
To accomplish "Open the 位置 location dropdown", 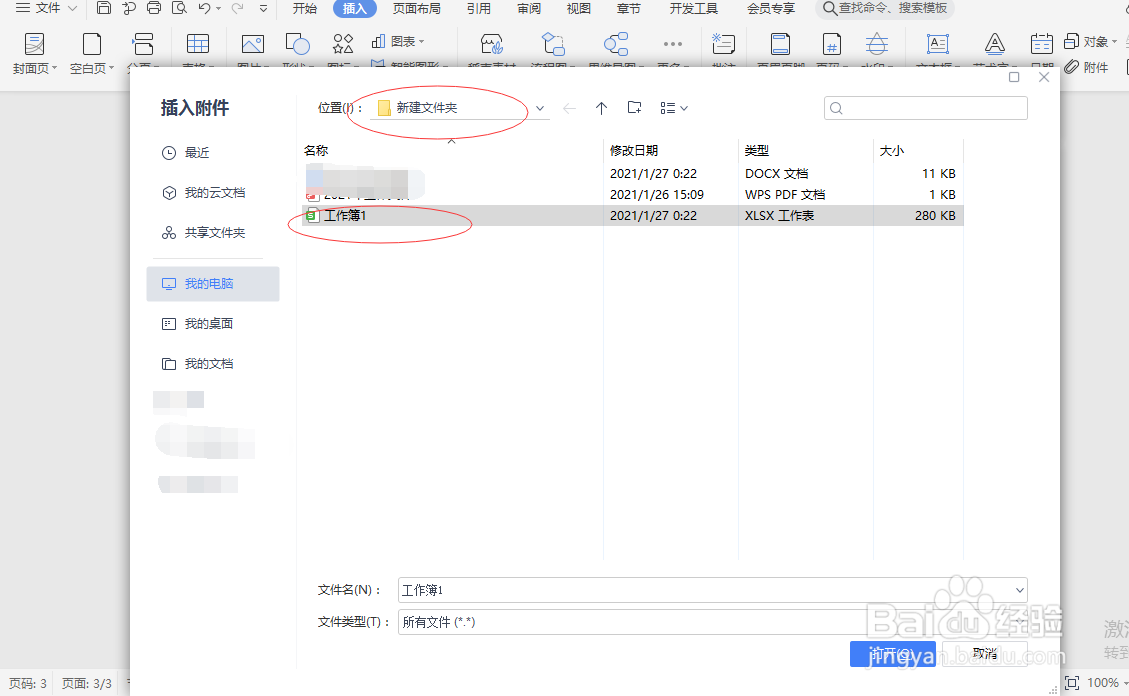I will click(539, 107).
